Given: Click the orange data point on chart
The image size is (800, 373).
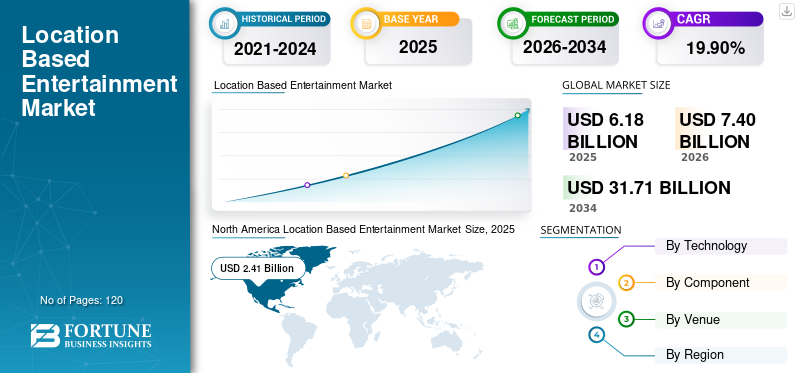Looking at the screenshot, I should [346, 175].
